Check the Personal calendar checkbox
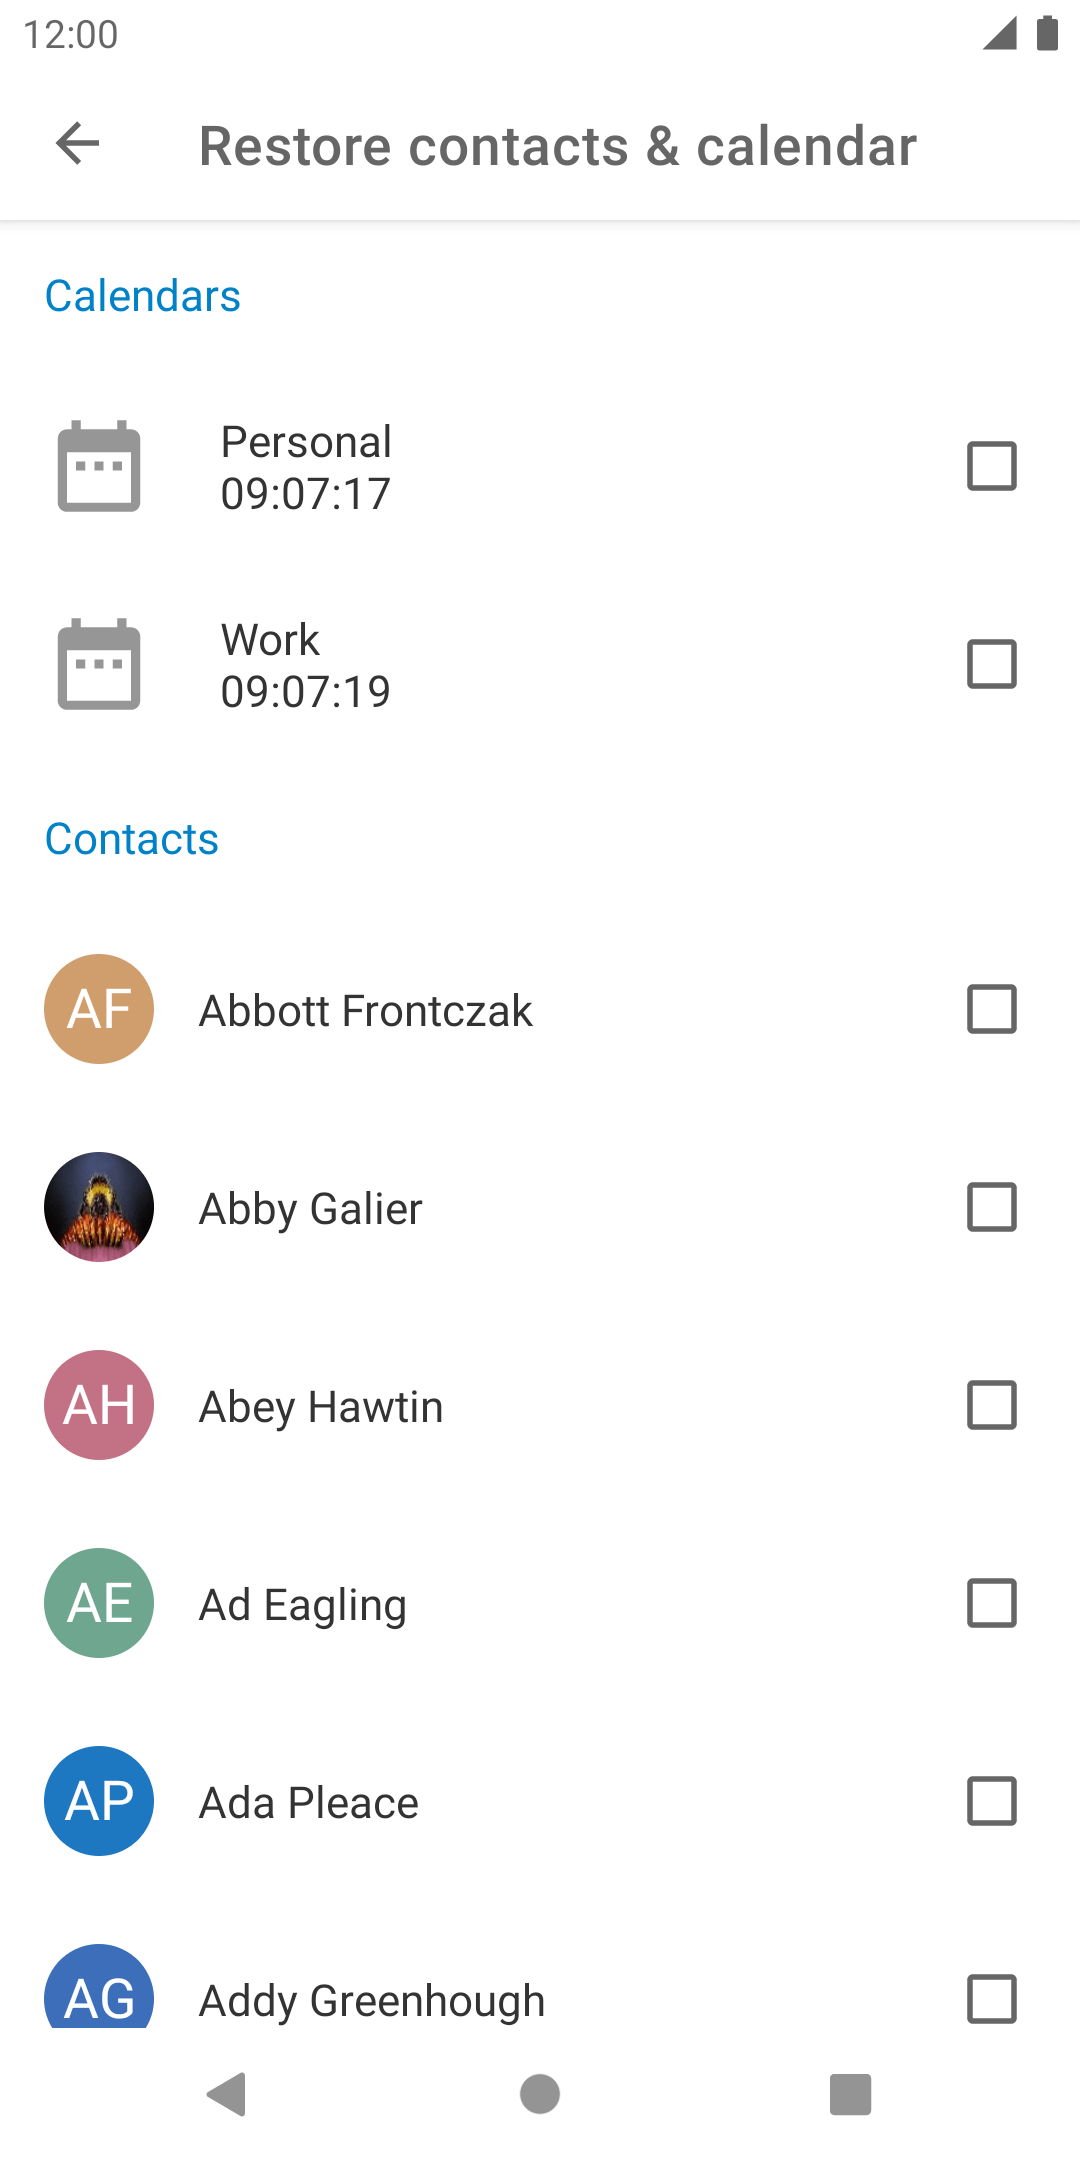This screenshot has height=2160, width=1080. click(x=992, y=466)
